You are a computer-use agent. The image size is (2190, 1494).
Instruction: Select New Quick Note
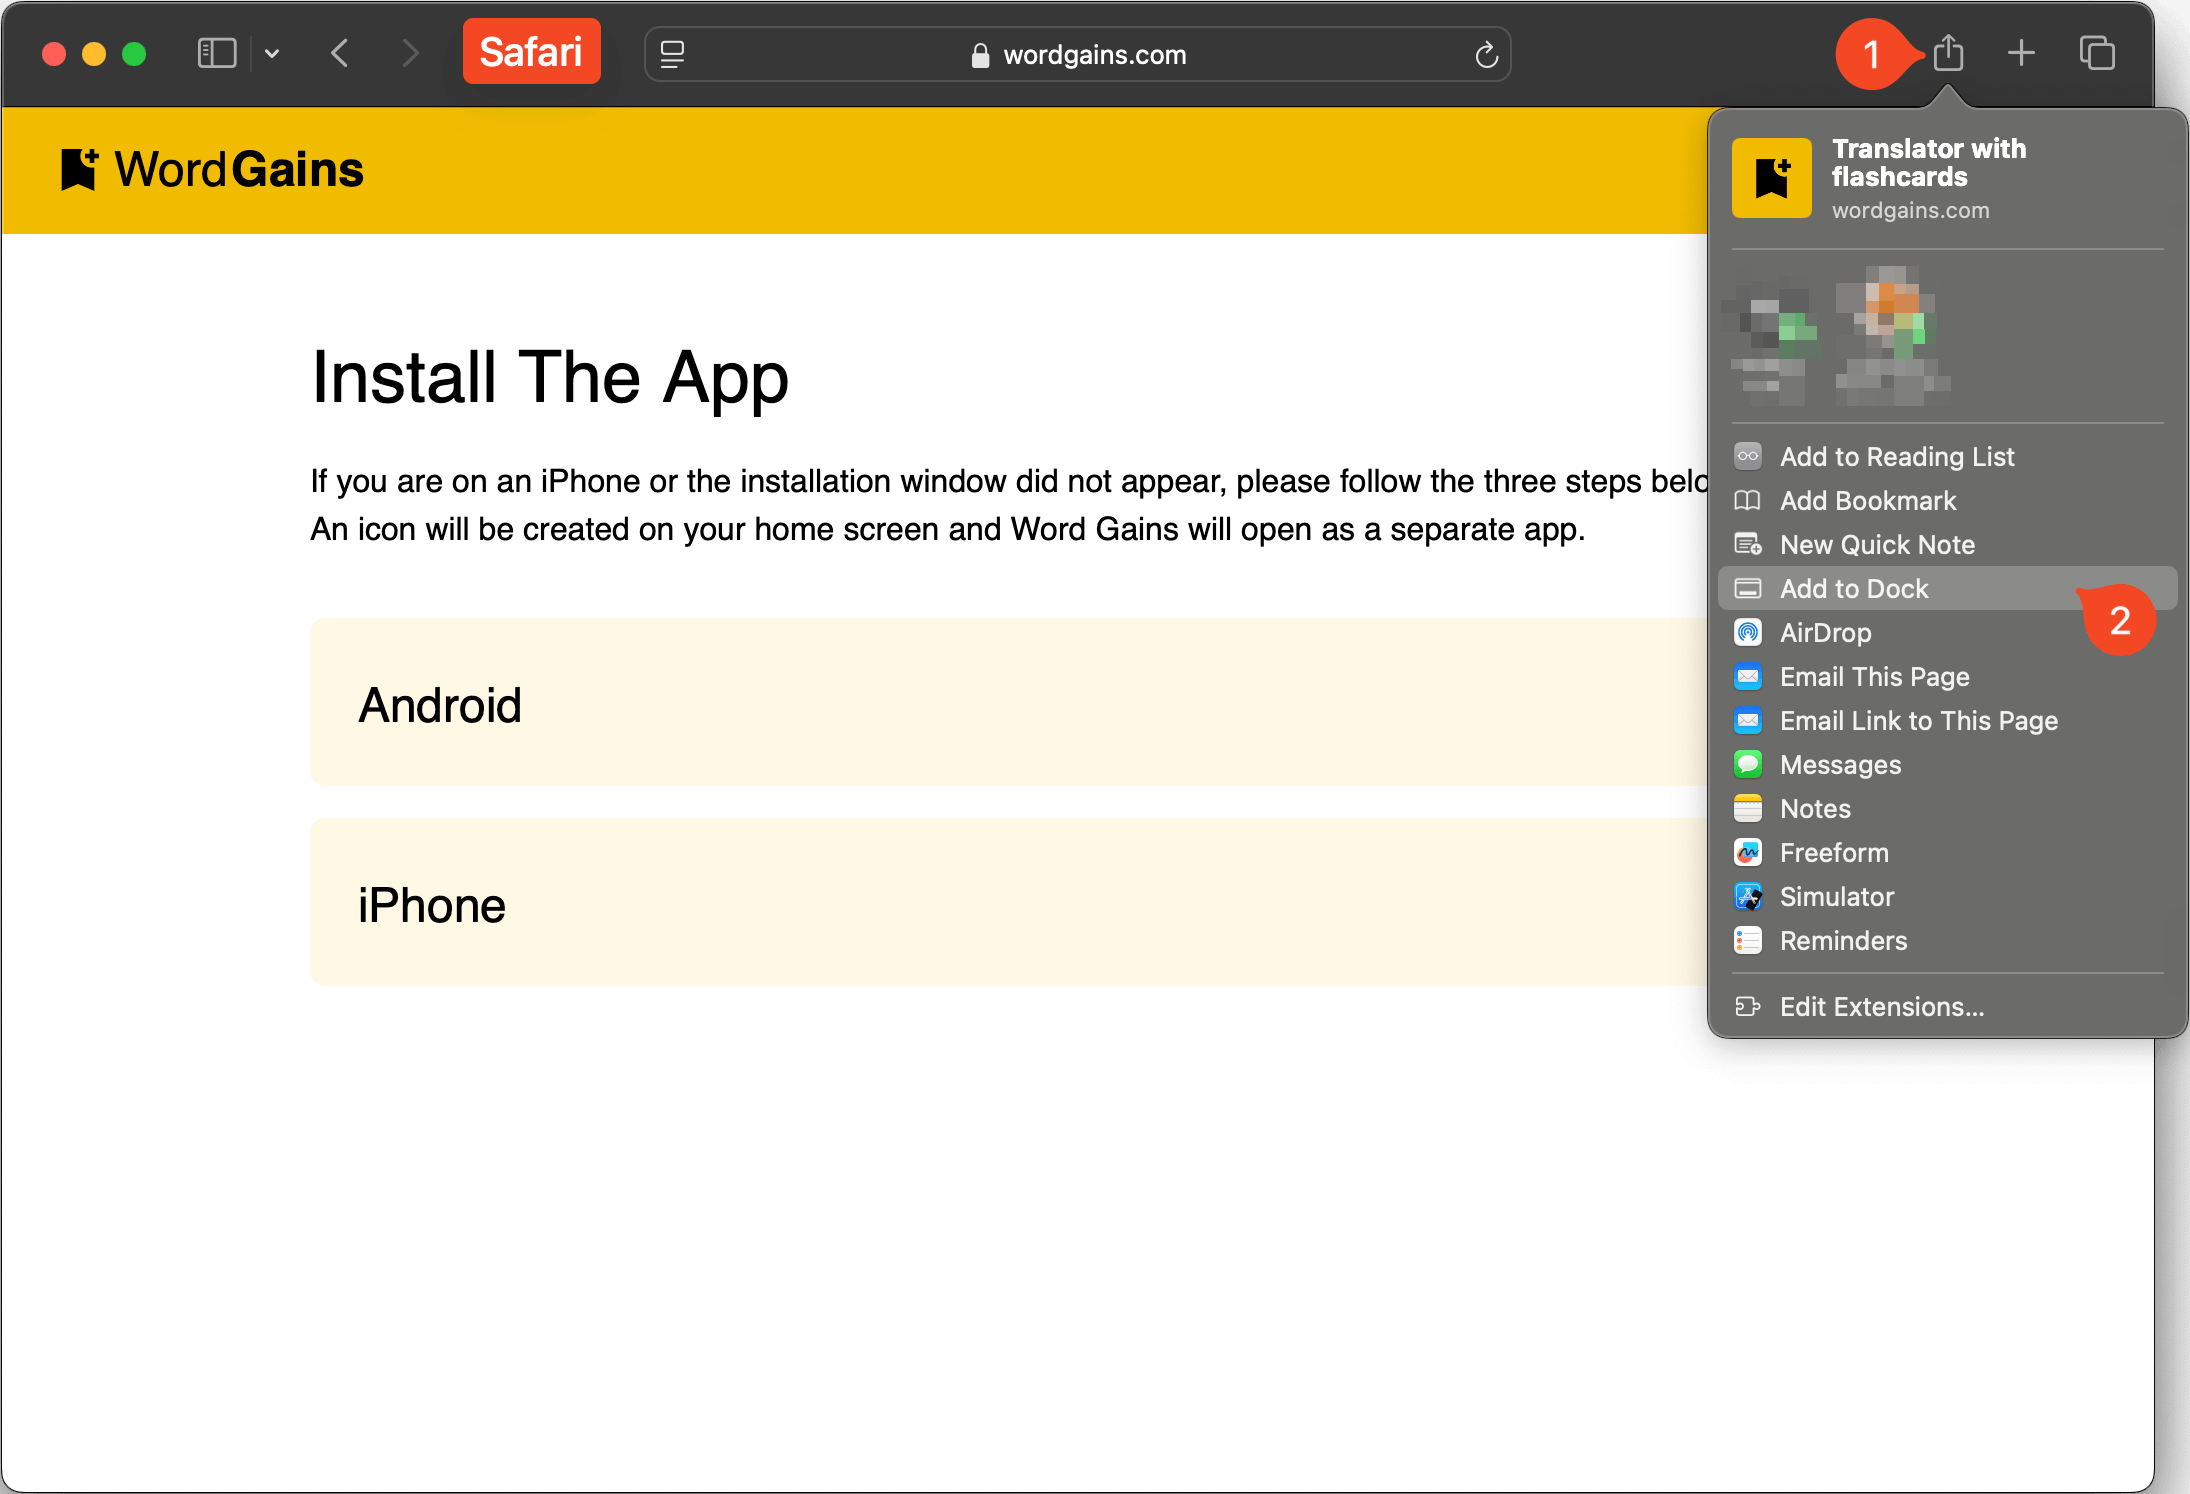[1946, 544]
